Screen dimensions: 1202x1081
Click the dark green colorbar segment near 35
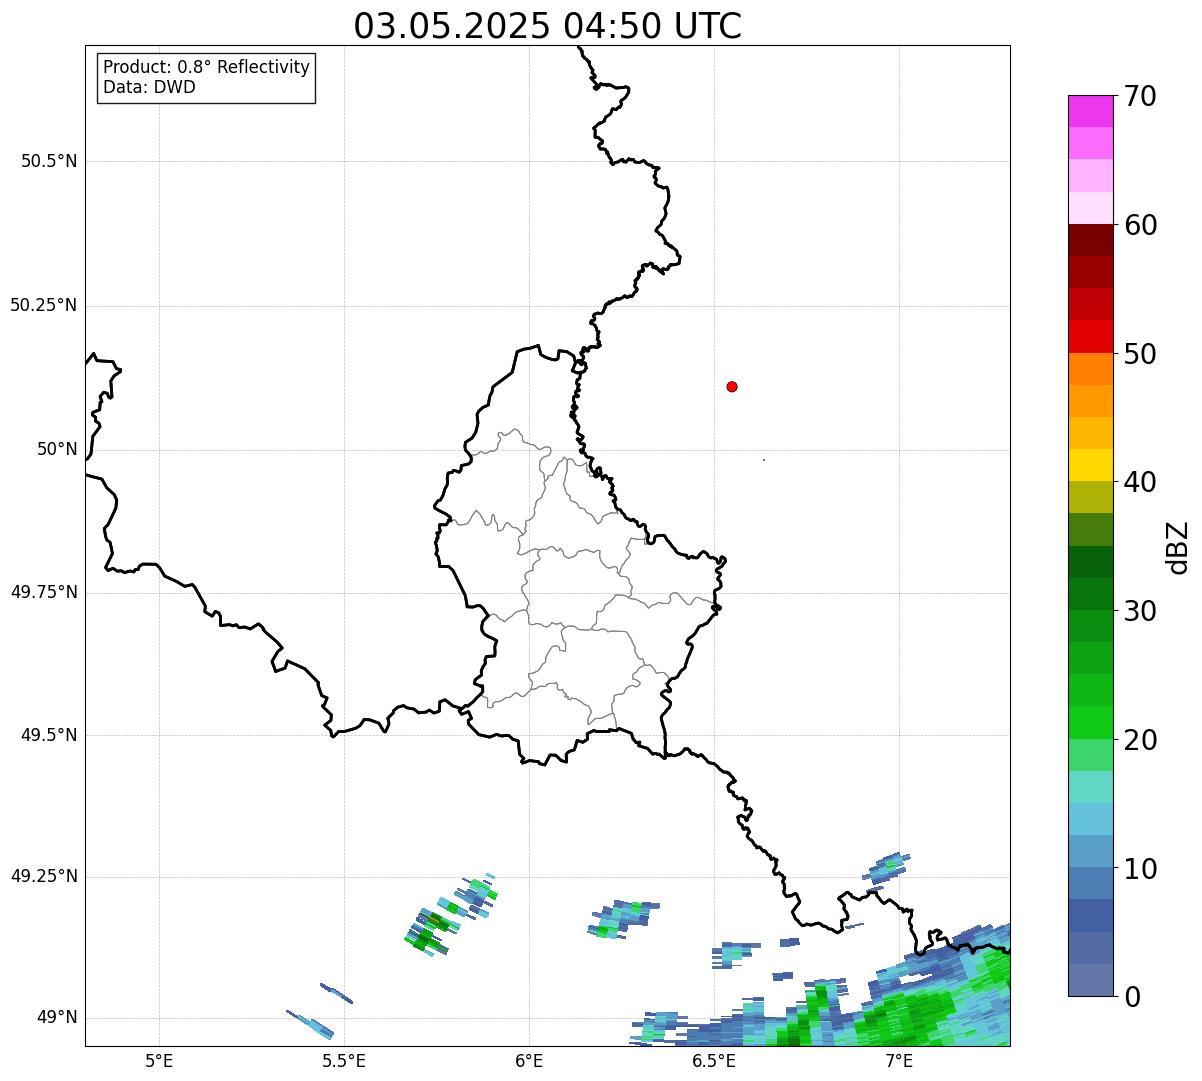click(1090, 562)
